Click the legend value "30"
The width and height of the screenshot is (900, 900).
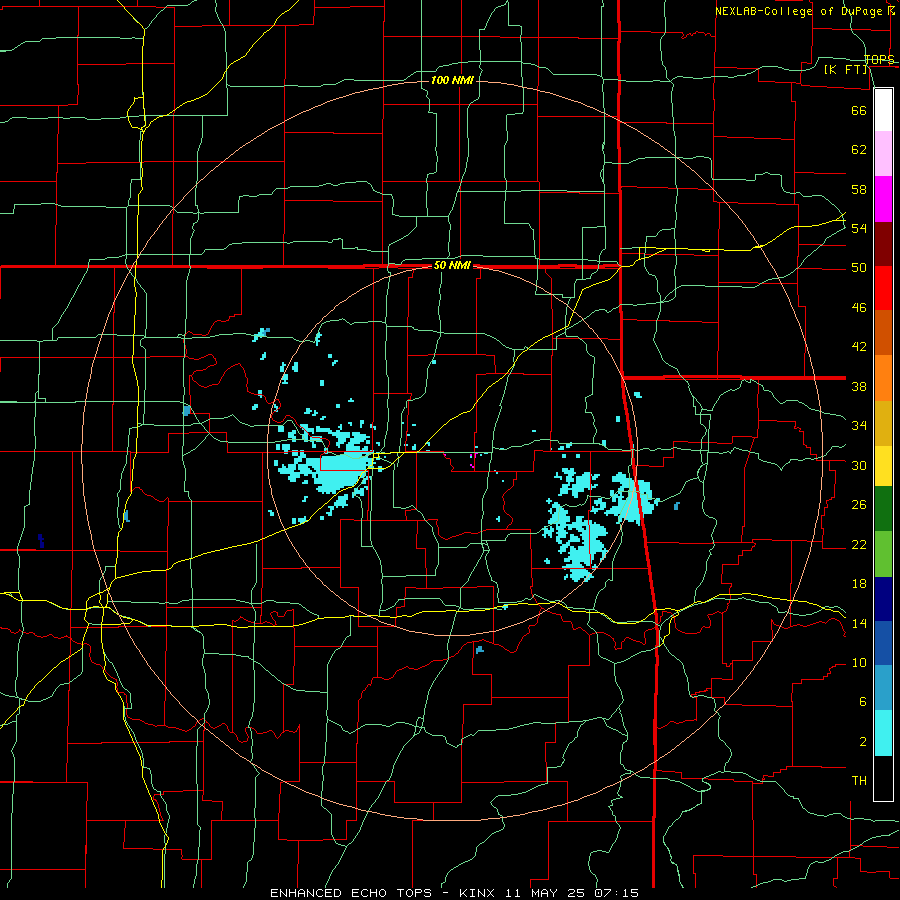point(859,465)
